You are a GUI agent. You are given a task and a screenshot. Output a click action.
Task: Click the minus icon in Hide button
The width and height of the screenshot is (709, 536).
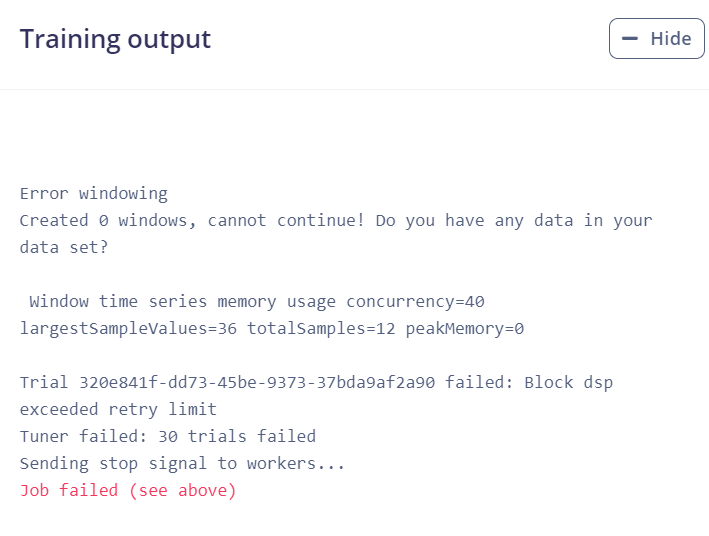click(x=629, y=38)
